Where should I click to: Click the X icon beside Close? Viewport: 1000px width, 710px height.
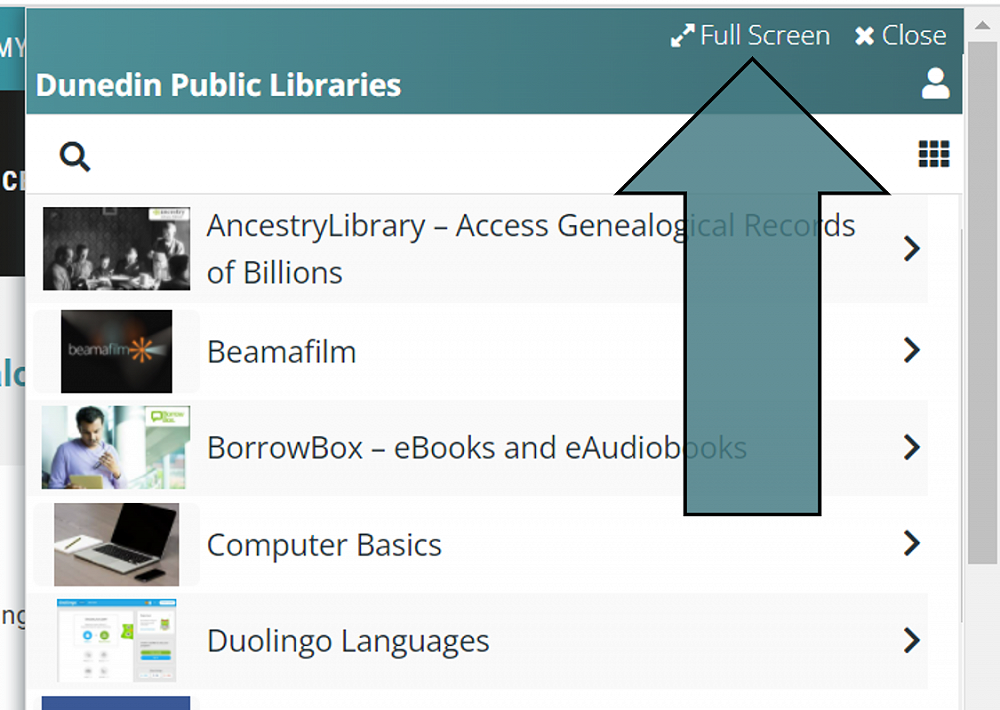click(864, 36)
